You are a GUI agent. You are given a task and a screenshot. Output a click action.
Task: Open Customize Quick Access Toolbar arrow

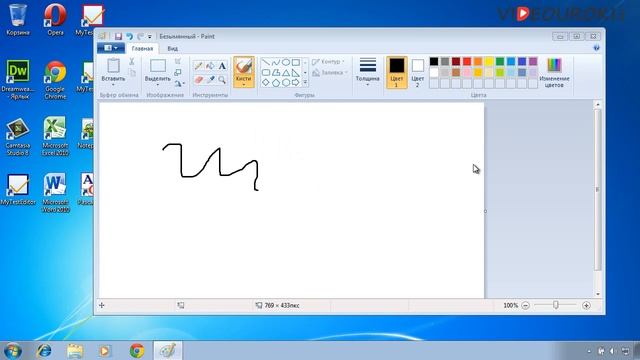click(150, 37)
